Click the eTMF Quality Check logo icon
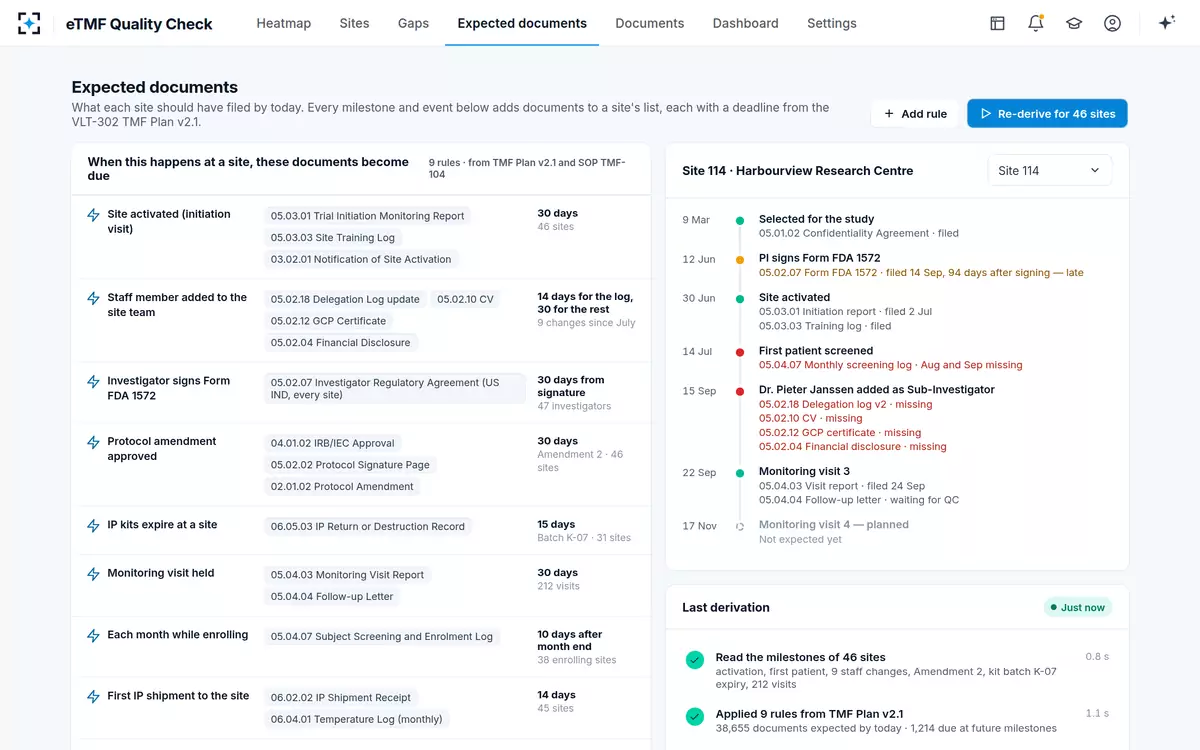This screenshot has height=750, width=1200. click(29, 23)
